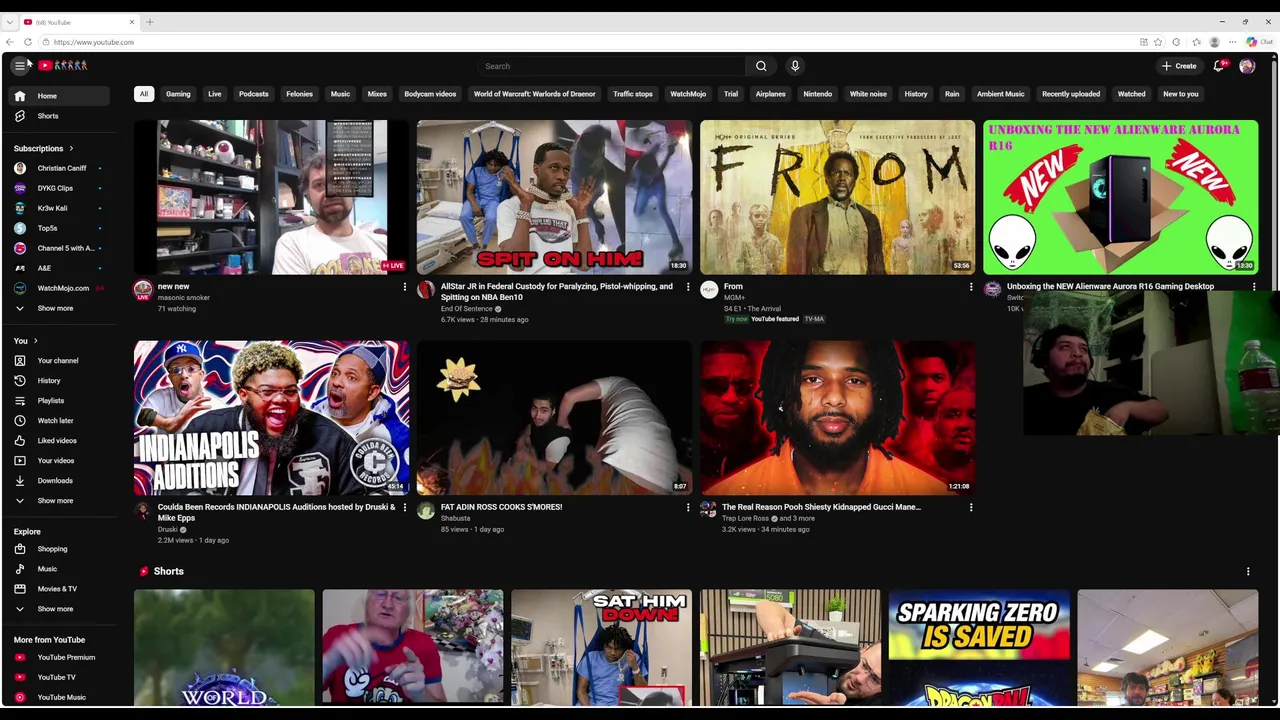Viewport: 1280px width, 720px height.
Task: Open Liked videos list
Action: click(x=60, y=441)
